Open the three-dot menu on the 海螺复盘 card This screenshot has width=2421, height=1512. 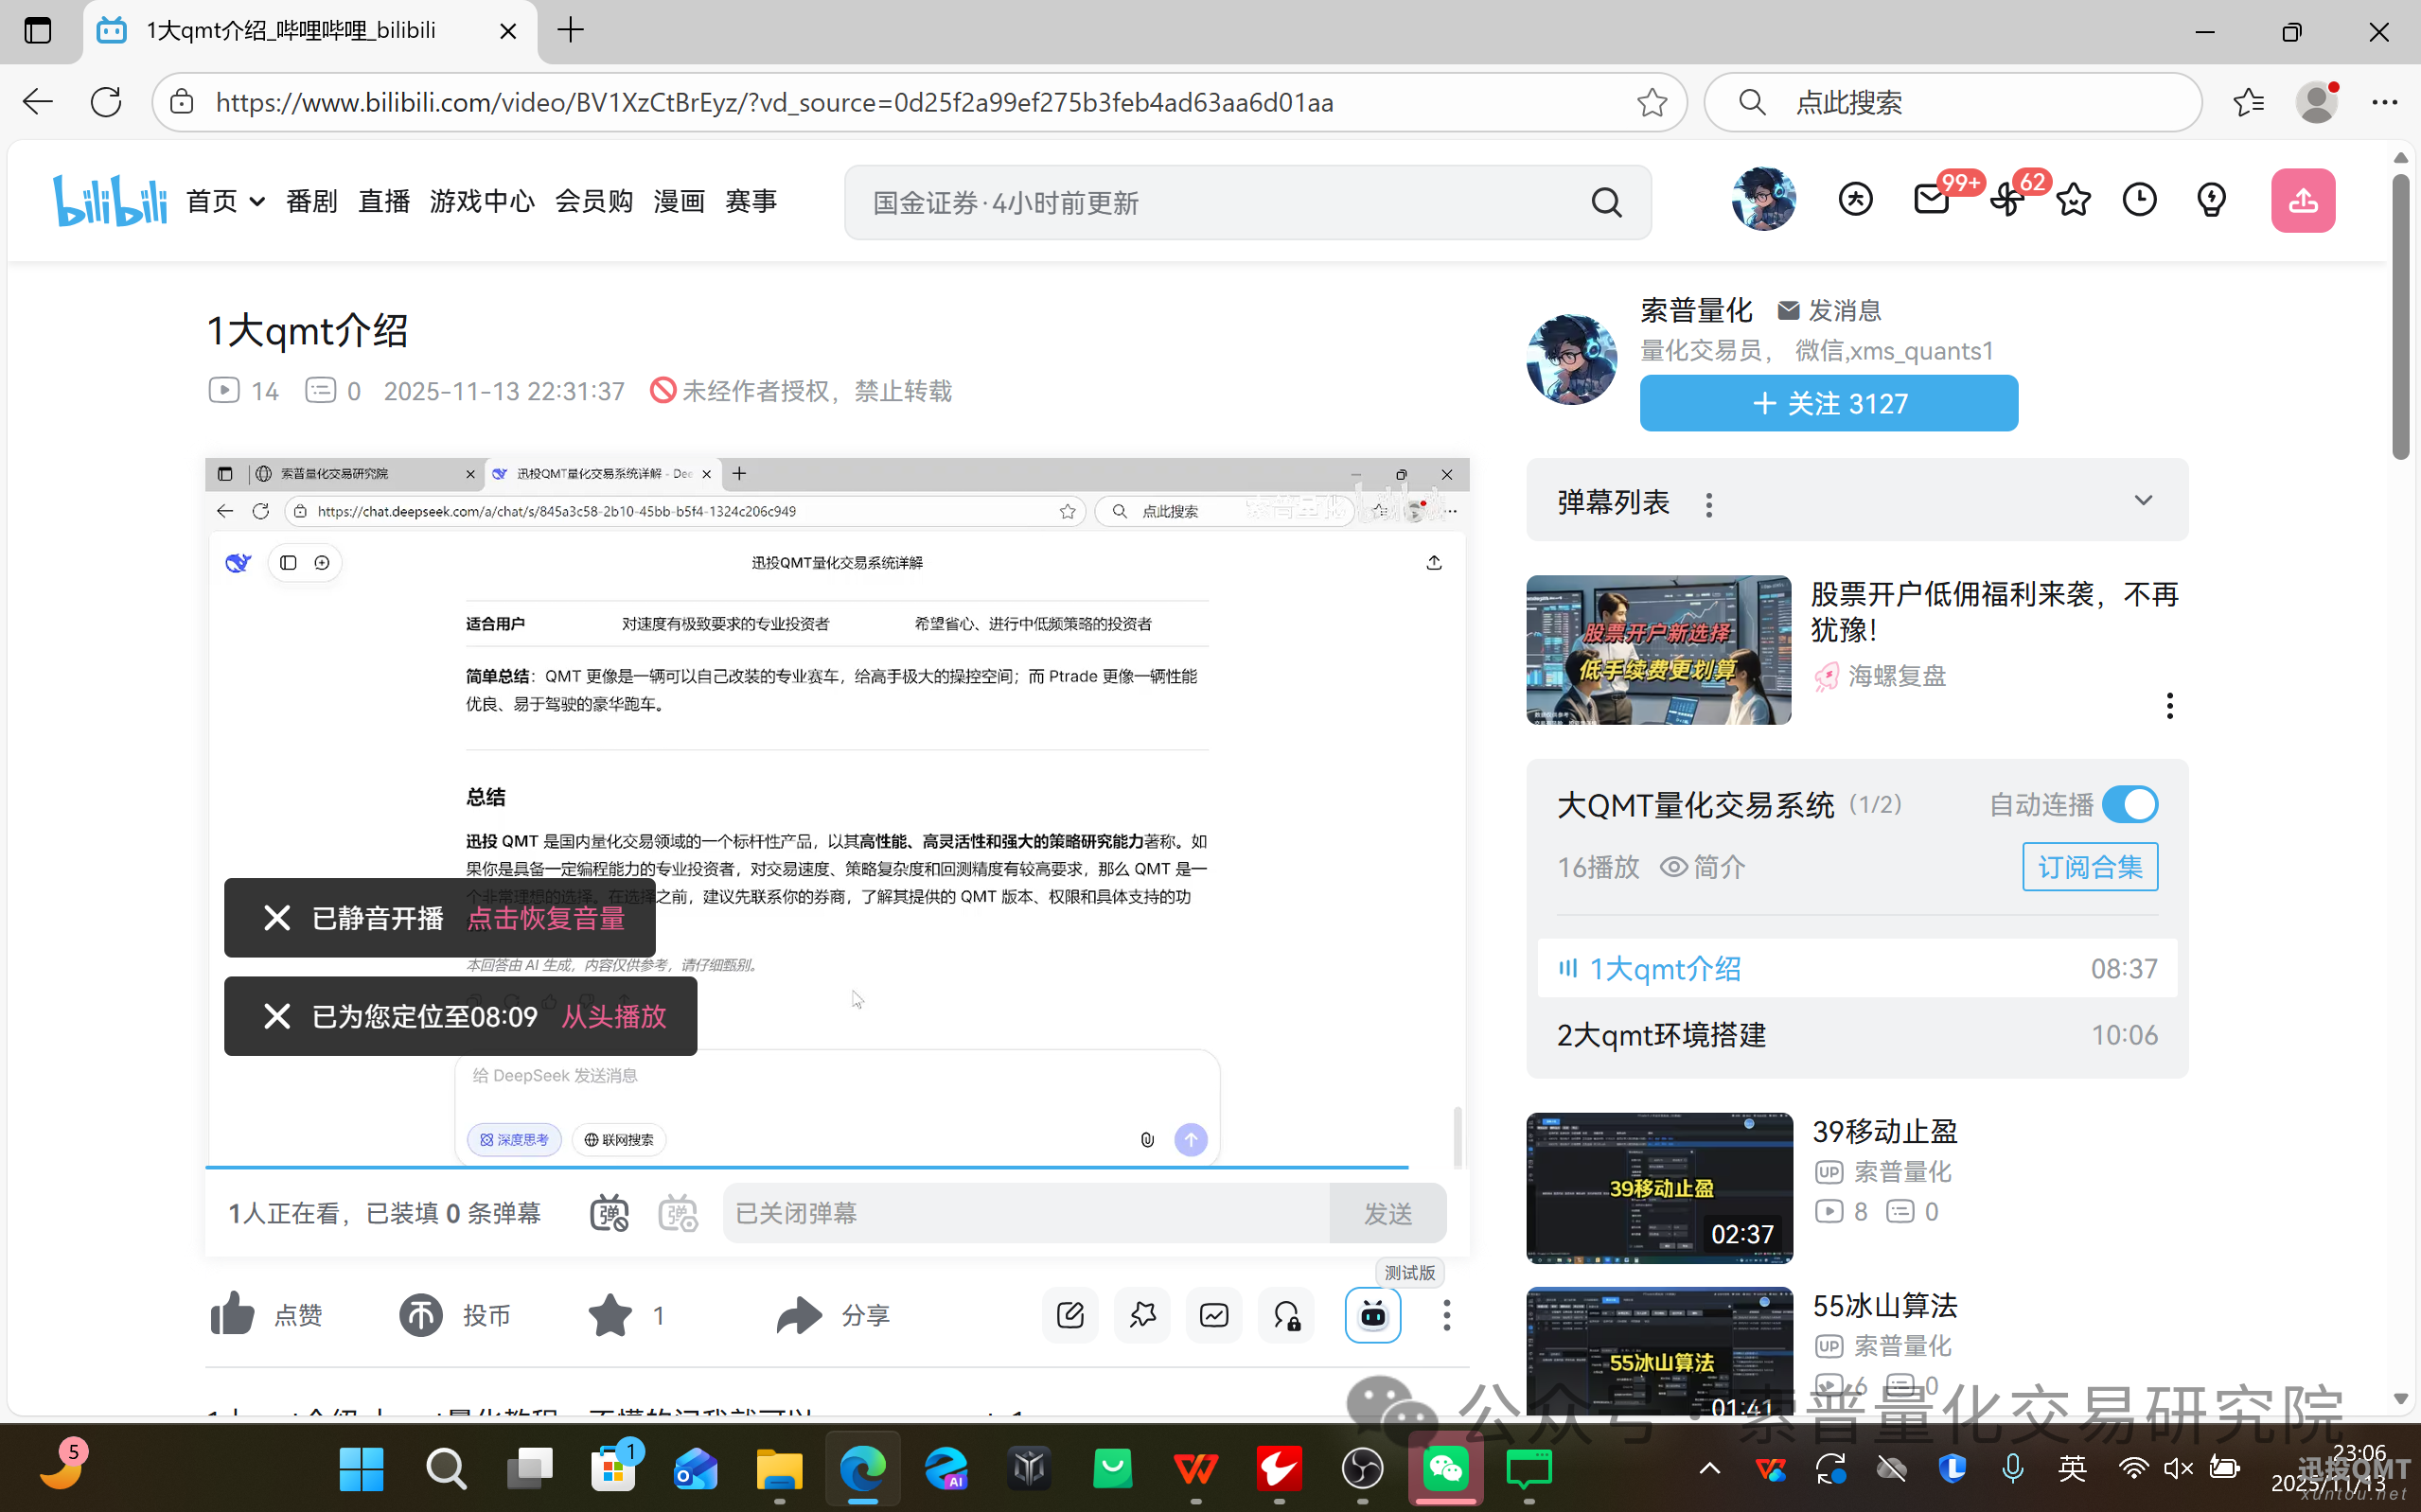click(x=2170, y=705)
